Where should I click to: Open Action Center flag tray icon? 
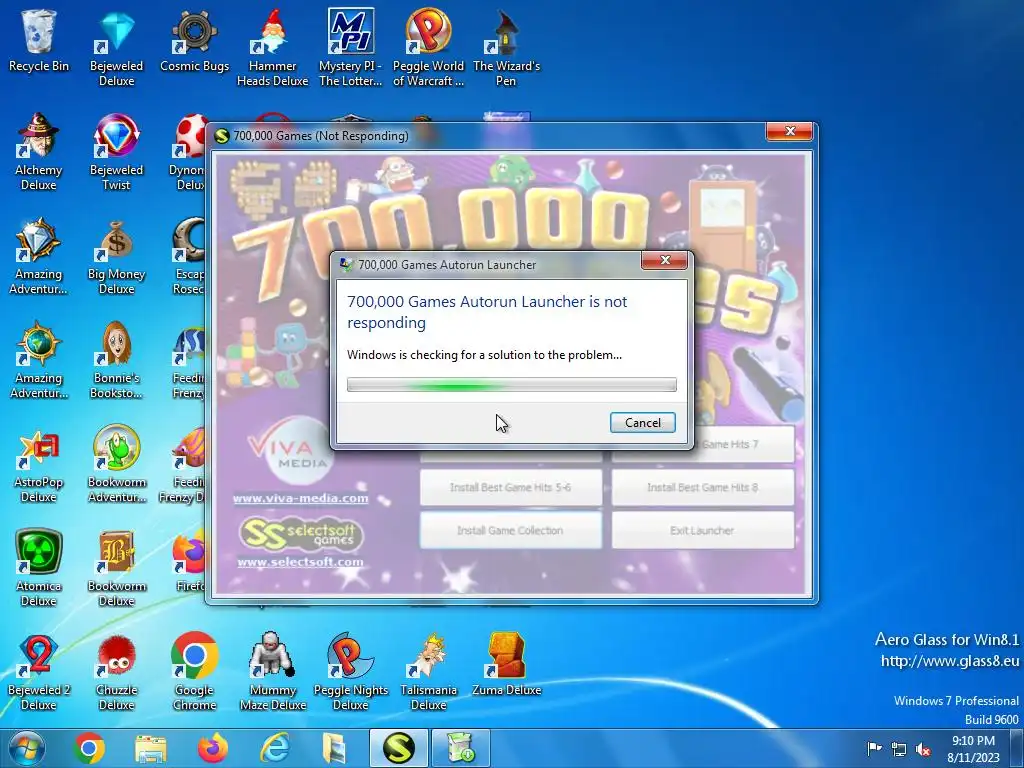coord(874,749)
